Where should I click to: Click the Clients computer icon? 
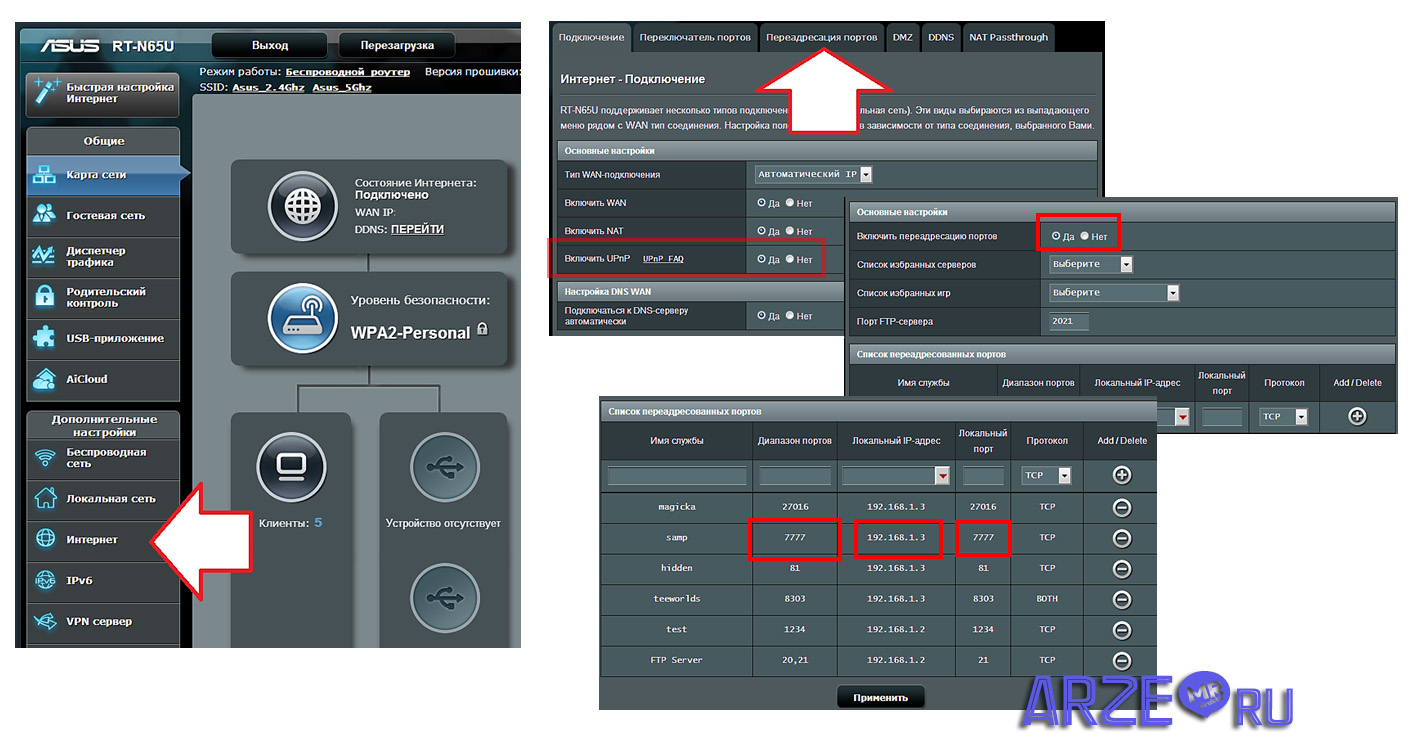tap(290, 468)
